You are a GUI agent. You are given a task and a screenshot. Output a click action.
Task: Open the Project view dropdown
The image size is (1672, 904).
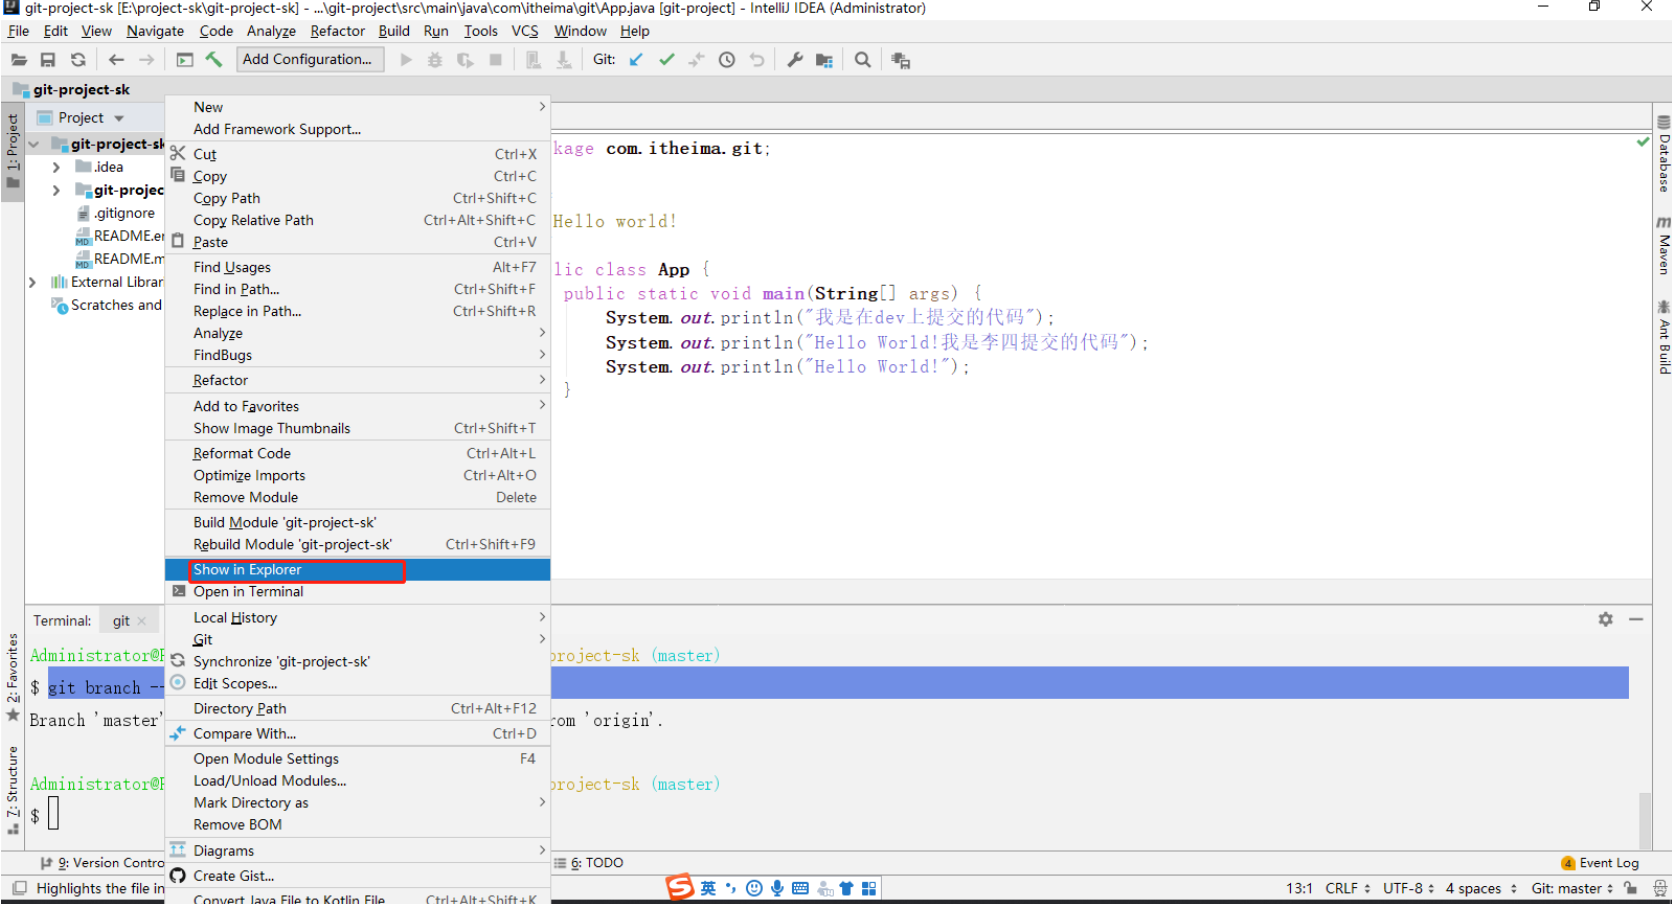(x=119, y=118)
